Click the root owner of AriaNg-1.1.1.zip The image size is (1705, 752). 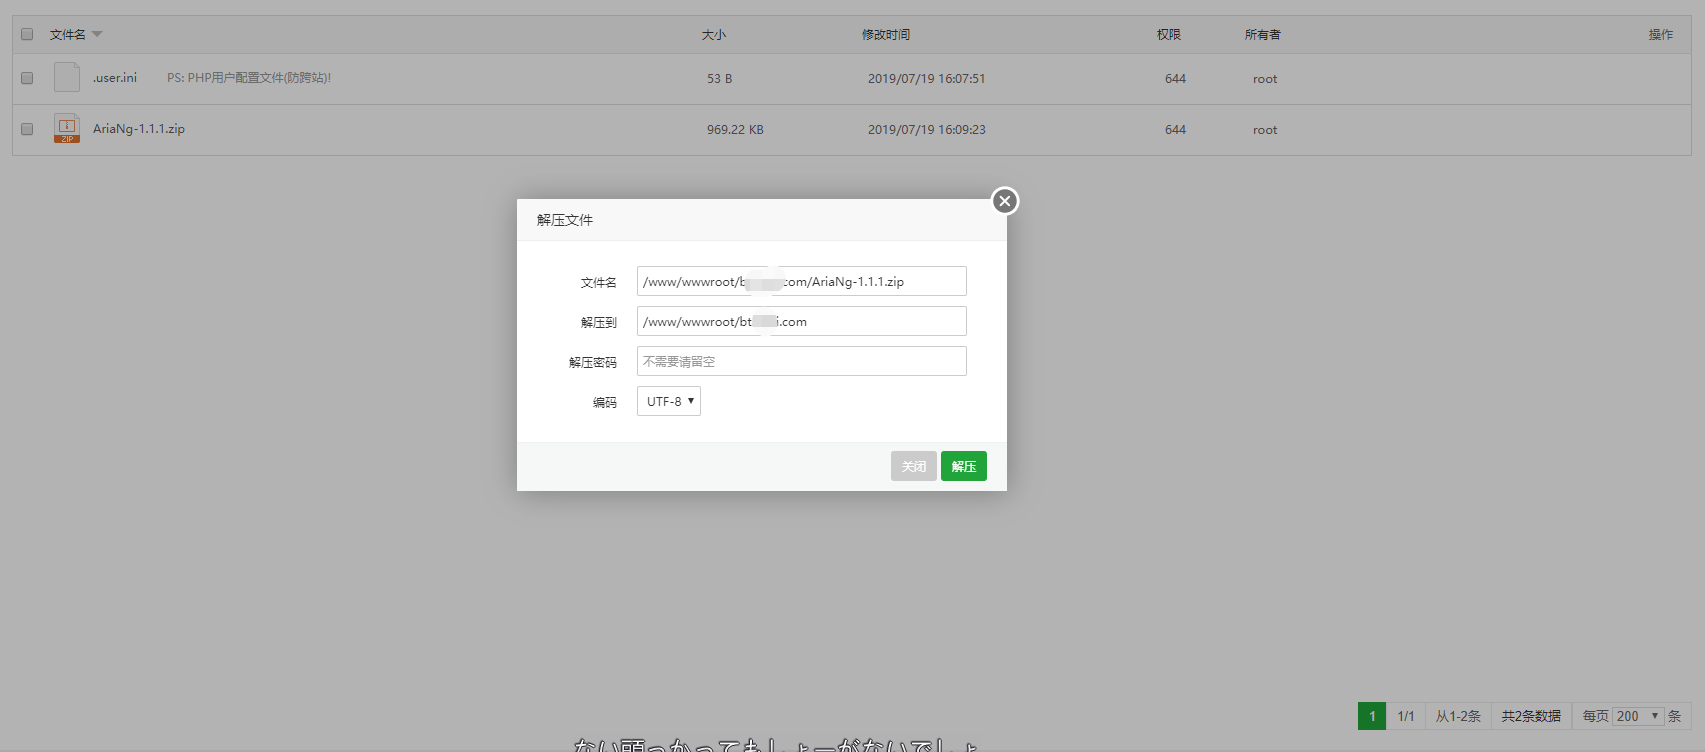point(1265,129)
